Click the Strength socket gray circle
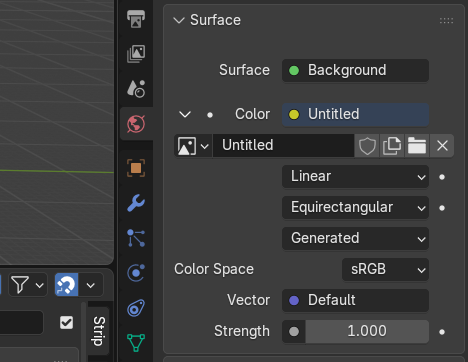Viewport: 468px width, 362px height. (294, 332)
